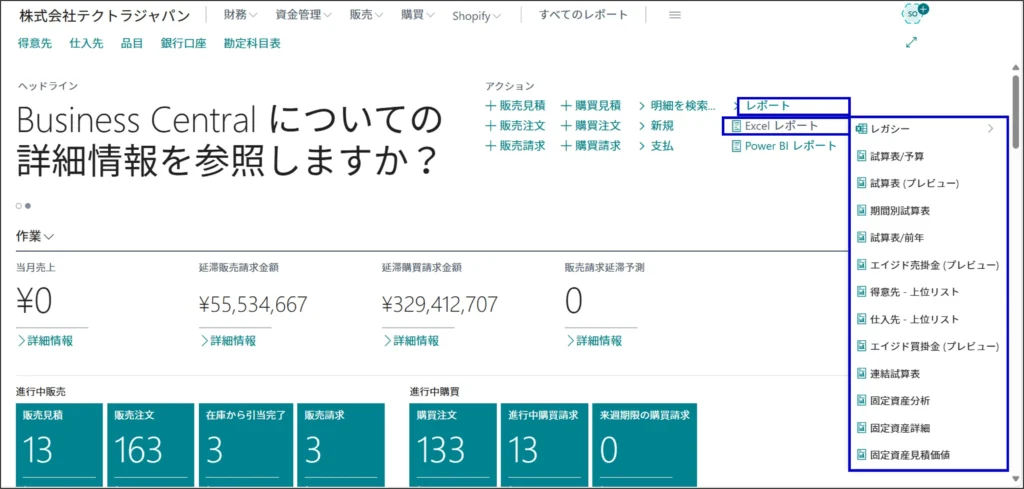Image resolution: width=1024 pixels, height=489 pixels.
Task: Open すべてのレポート from the navigation bar
Action: tap(583, 15)
